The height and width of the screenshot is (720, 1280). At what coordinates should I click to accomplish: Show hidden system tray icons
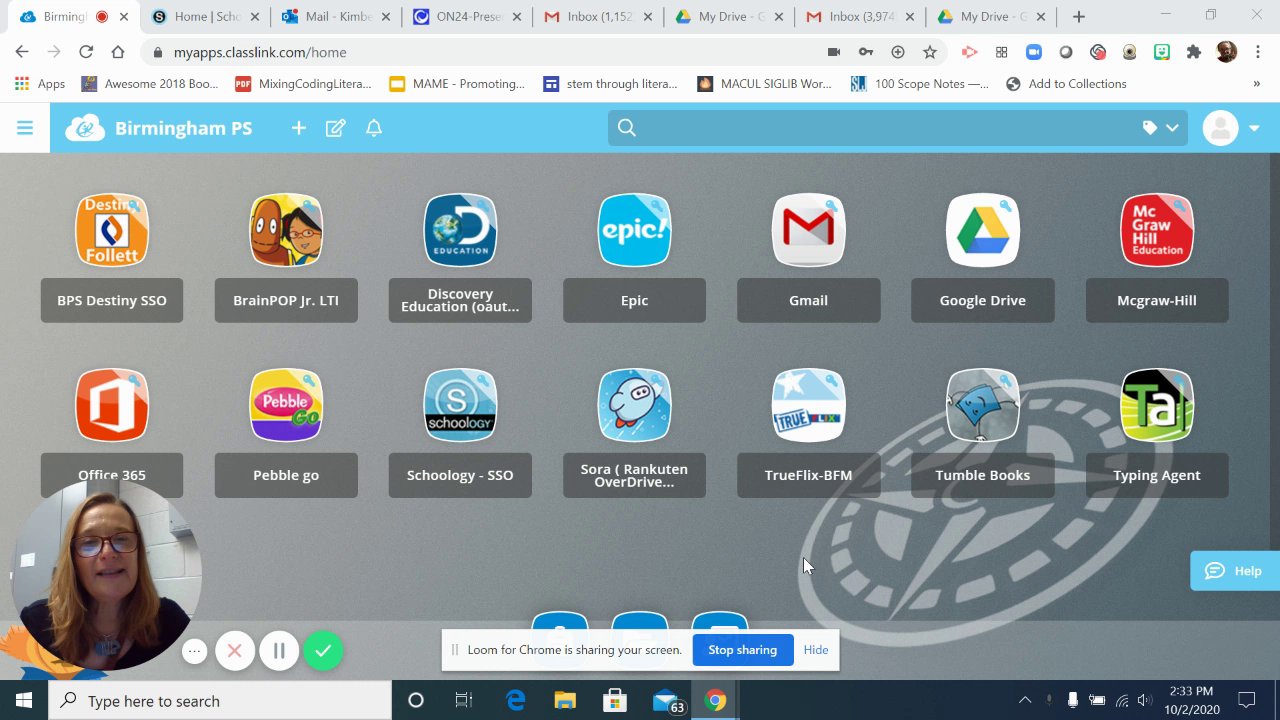click(x=1025, y=701)
